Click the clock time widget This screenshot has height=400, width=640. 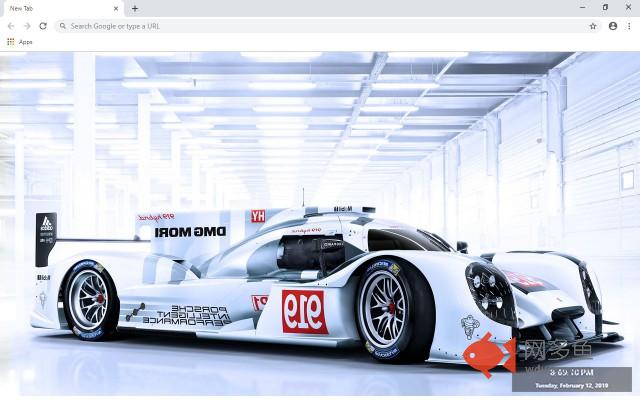tap(571, 372)
